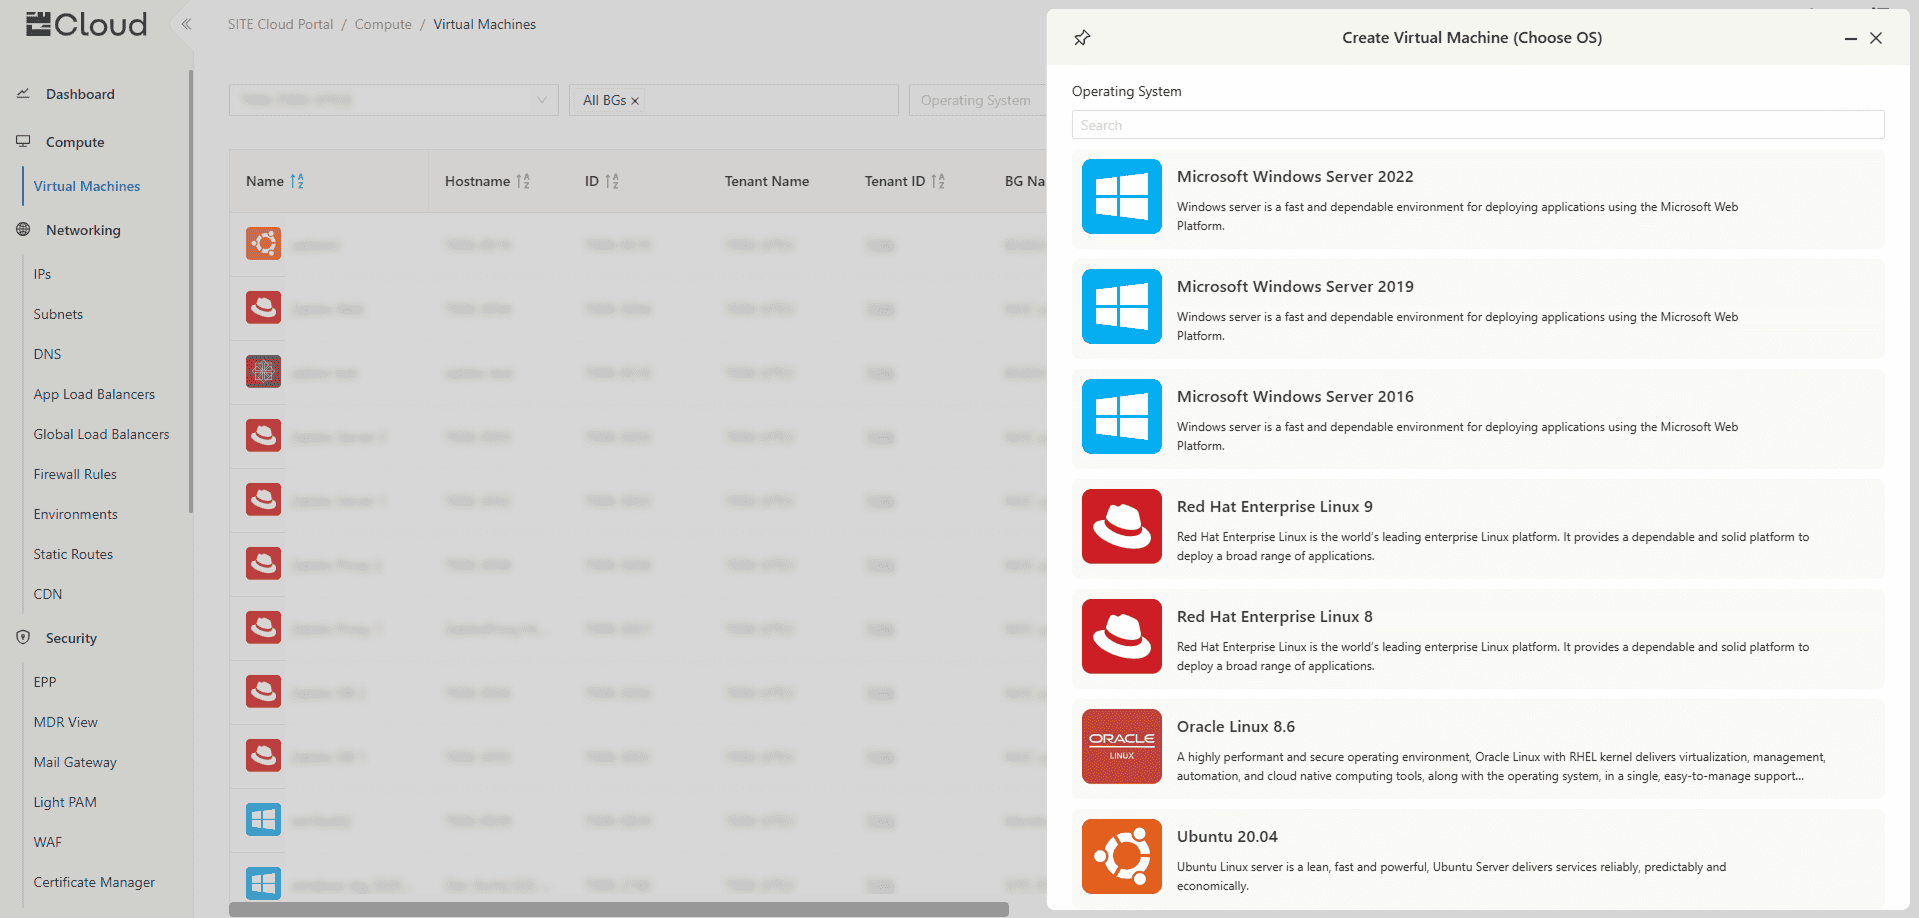Viewport: 1919px width, 918px height.
Task: Open the tenant selection dropdown
Action: coord(393,100)
